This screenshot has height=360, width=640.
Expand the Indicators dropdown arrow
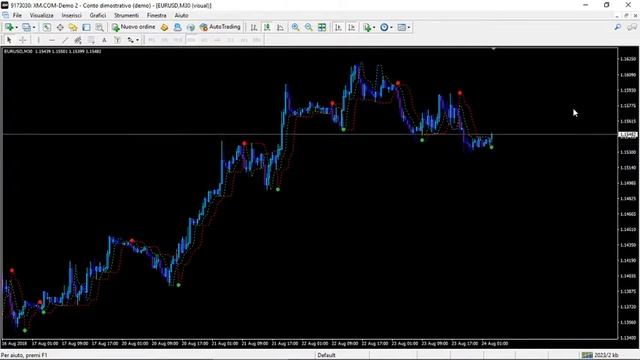tap(374, 27)
